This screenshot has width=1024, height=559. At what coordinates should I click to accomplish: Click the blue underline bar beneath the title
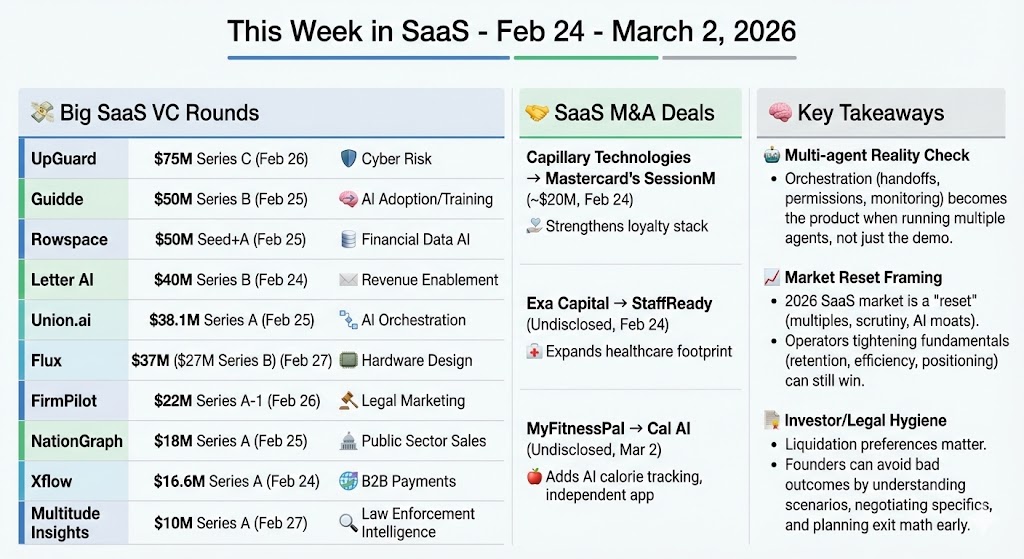point(368,58)
